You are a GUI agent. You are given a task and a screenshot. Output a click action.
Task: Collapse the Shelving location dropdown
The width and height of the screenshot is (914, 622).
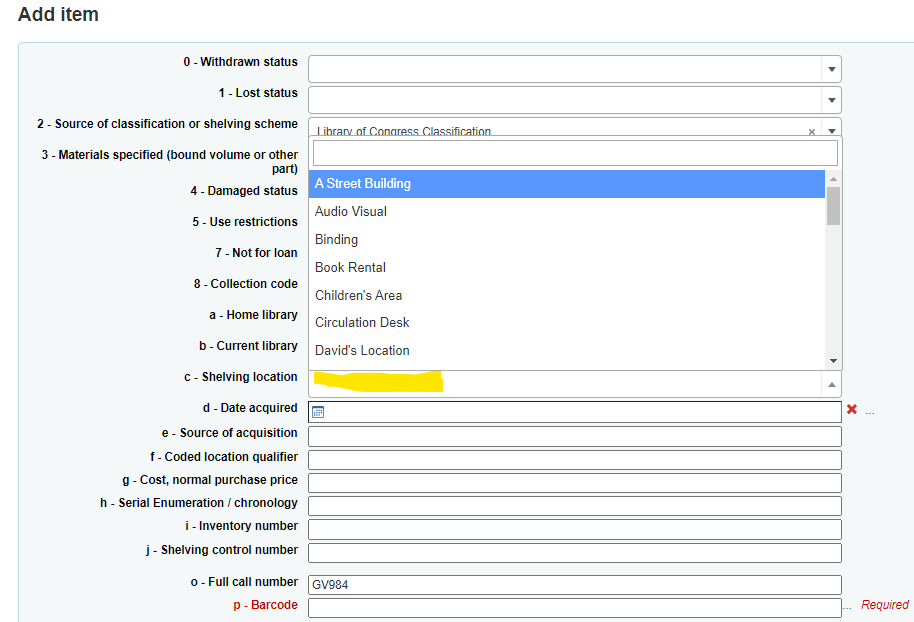point(831,385)
